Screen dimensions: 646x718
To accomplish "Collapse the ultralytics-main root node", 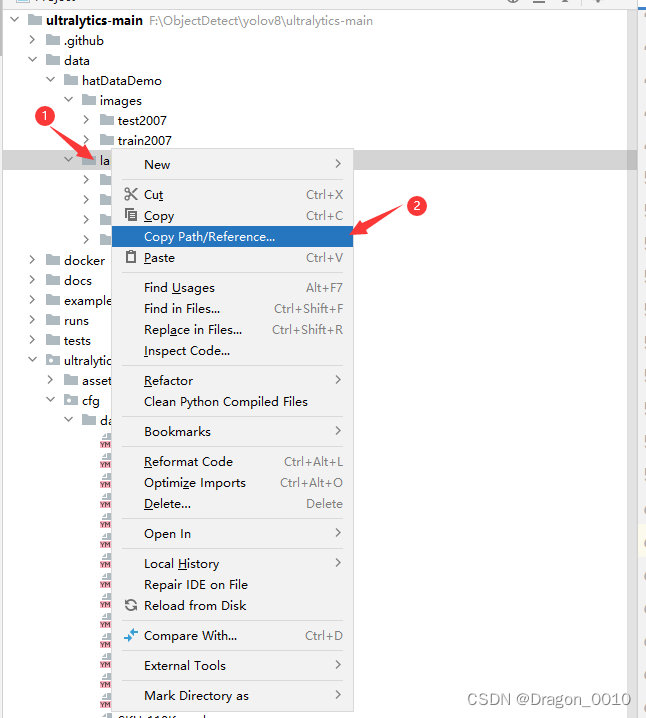I will coord(15,20).
